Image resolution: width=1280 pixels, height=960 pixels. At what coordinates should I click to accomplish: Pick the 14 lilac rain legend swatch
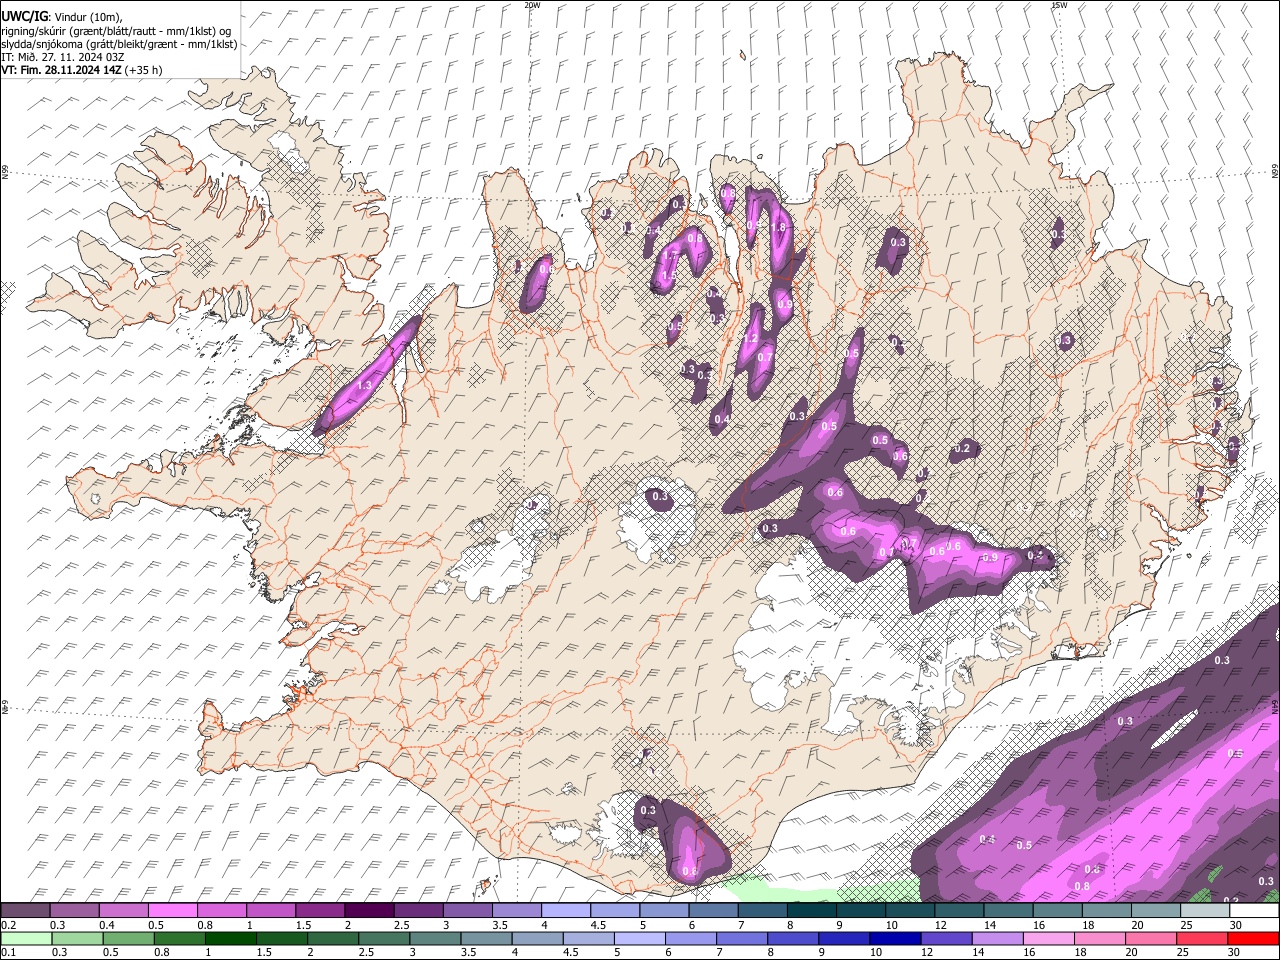pos(997,939)
